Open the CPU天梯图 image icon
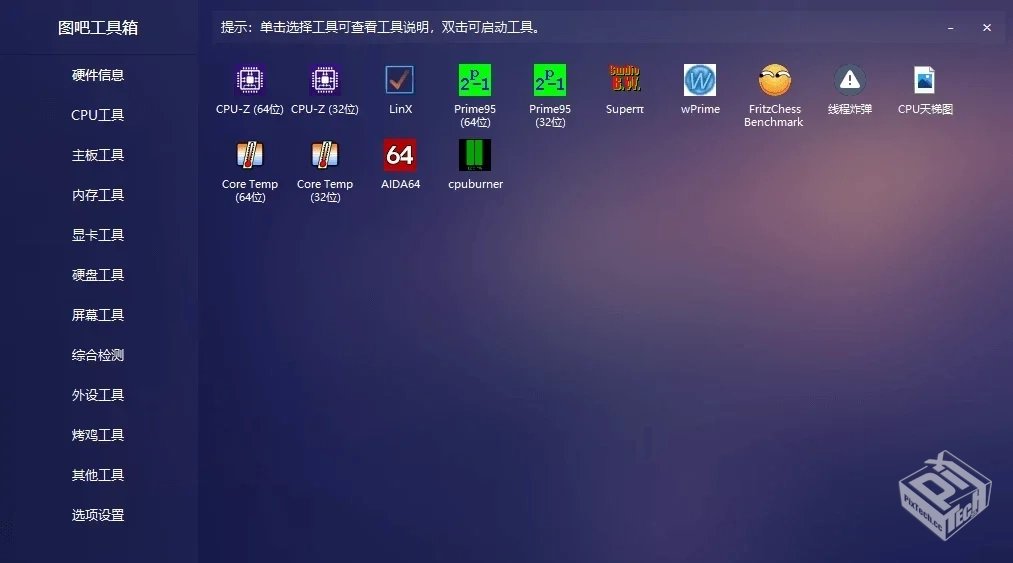 [x=924, y=80]
